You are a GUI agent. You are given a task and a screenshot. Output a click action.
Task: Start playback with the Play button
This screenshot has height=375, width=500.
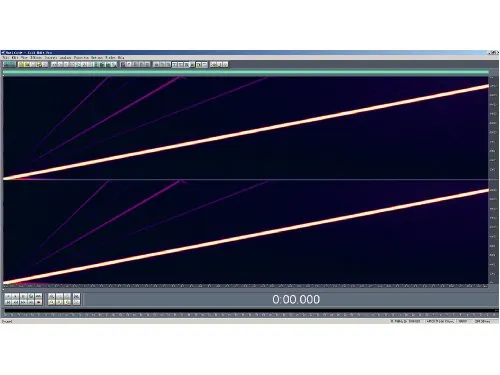point(15,296)
